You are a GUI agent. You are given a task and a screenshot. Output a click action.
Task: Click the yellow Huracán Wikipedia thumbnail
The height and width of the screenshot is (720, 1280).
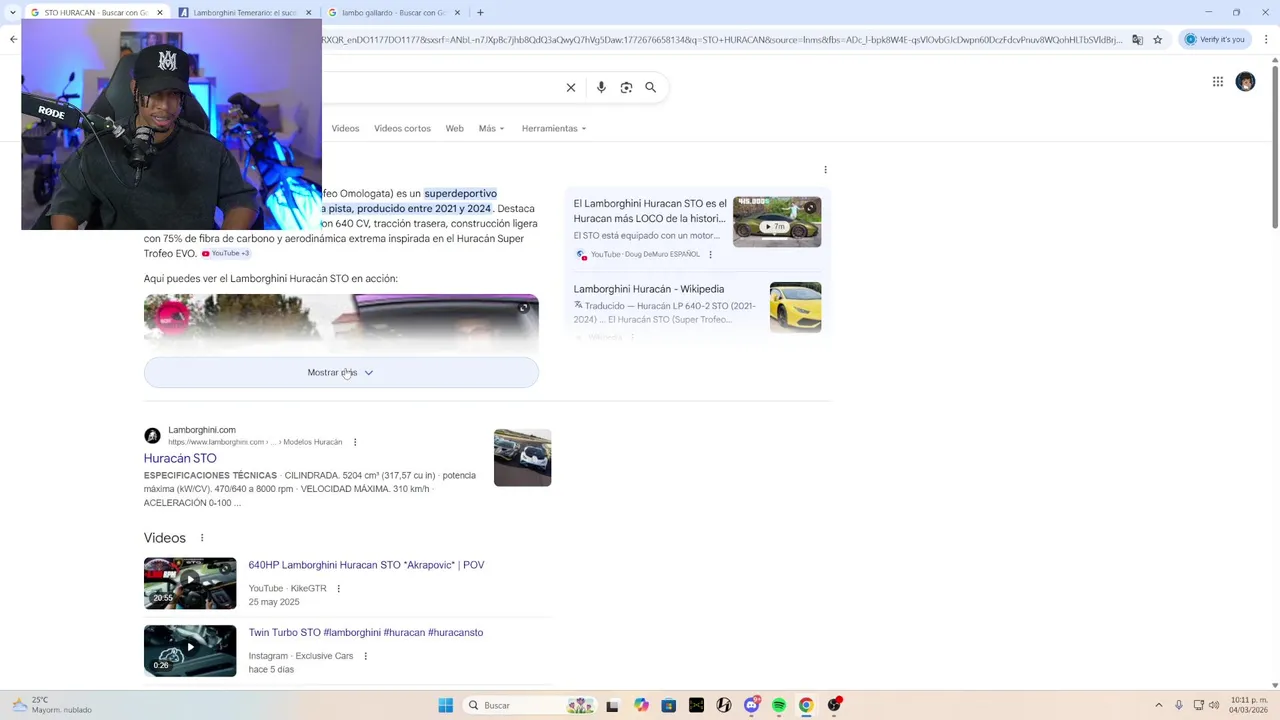pos(796,307)
